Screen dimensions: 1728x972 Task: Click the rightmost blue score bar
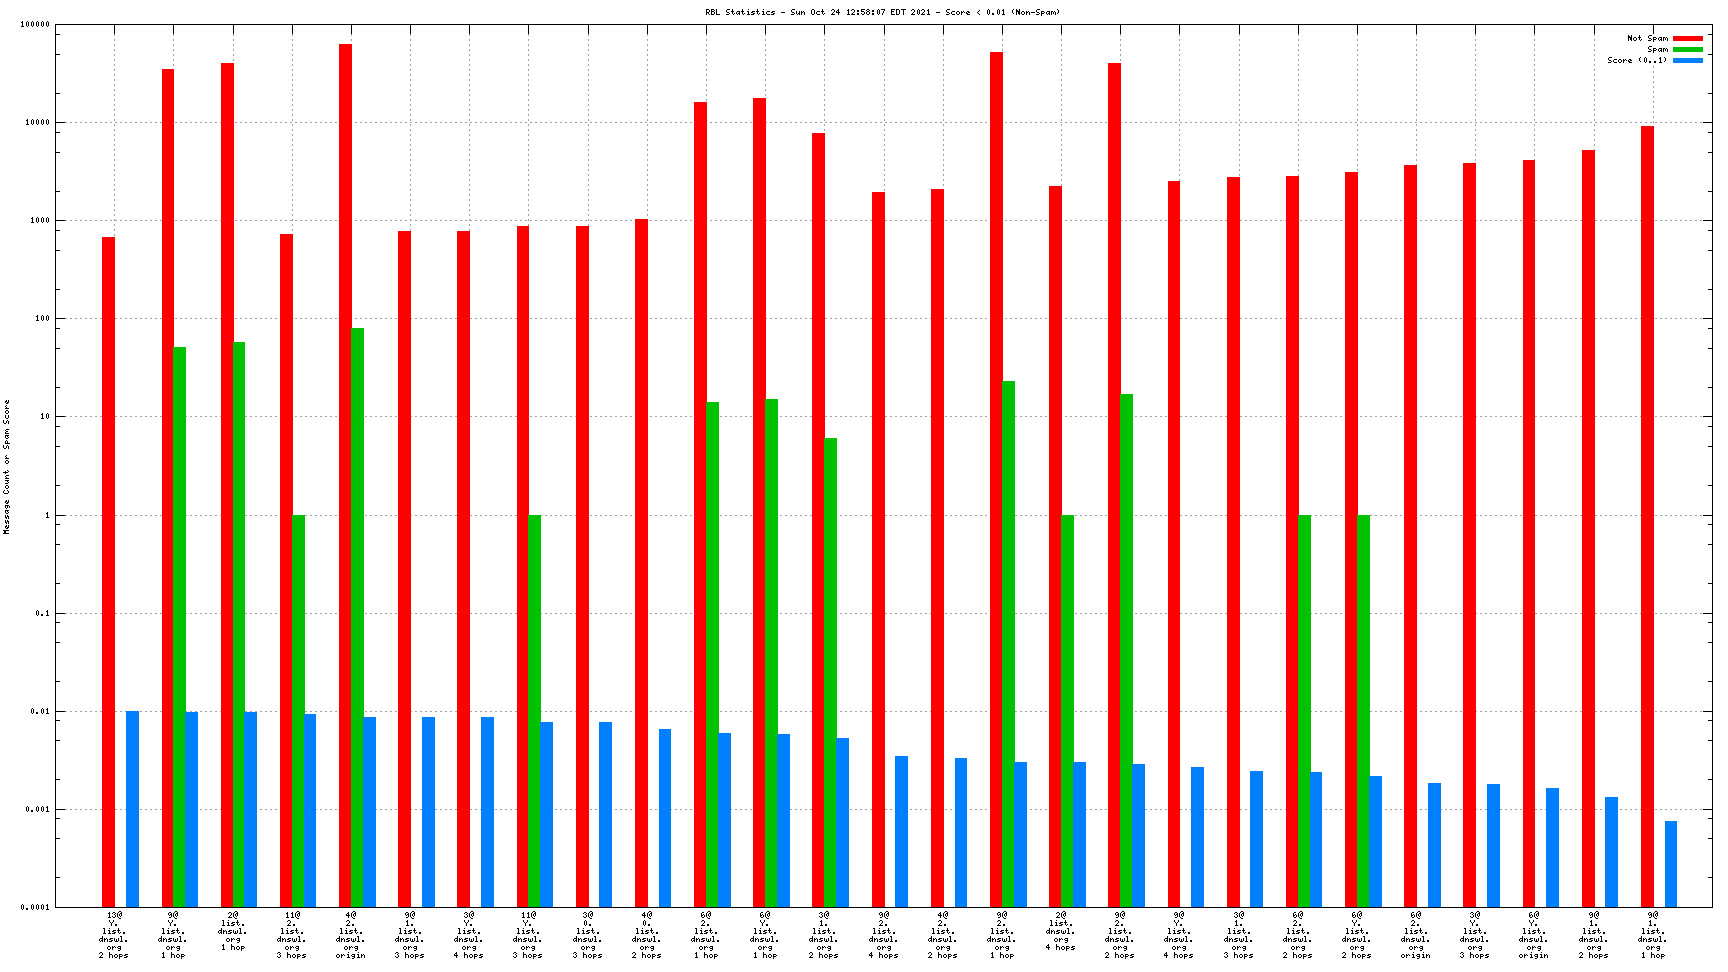(1670, 864)
